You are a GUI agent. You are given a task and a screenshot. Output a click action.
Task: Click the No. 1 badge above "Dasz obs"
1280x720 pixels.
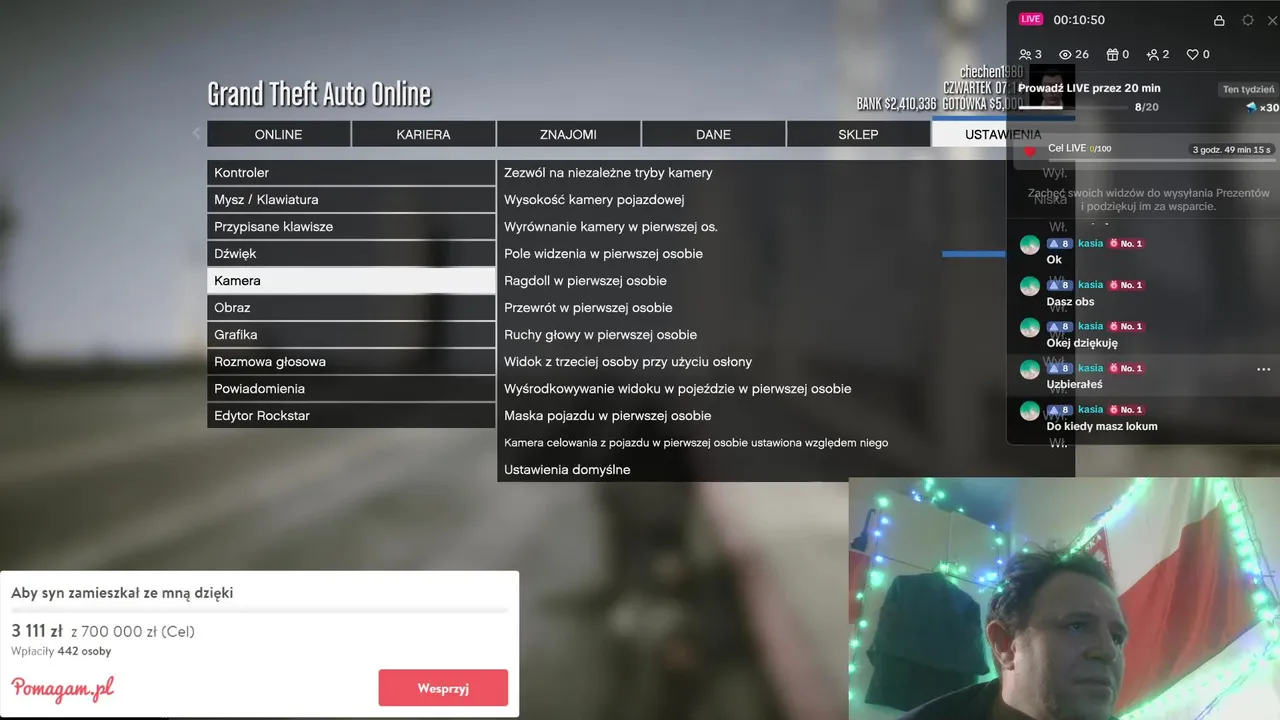click(x=1125, y=285)
